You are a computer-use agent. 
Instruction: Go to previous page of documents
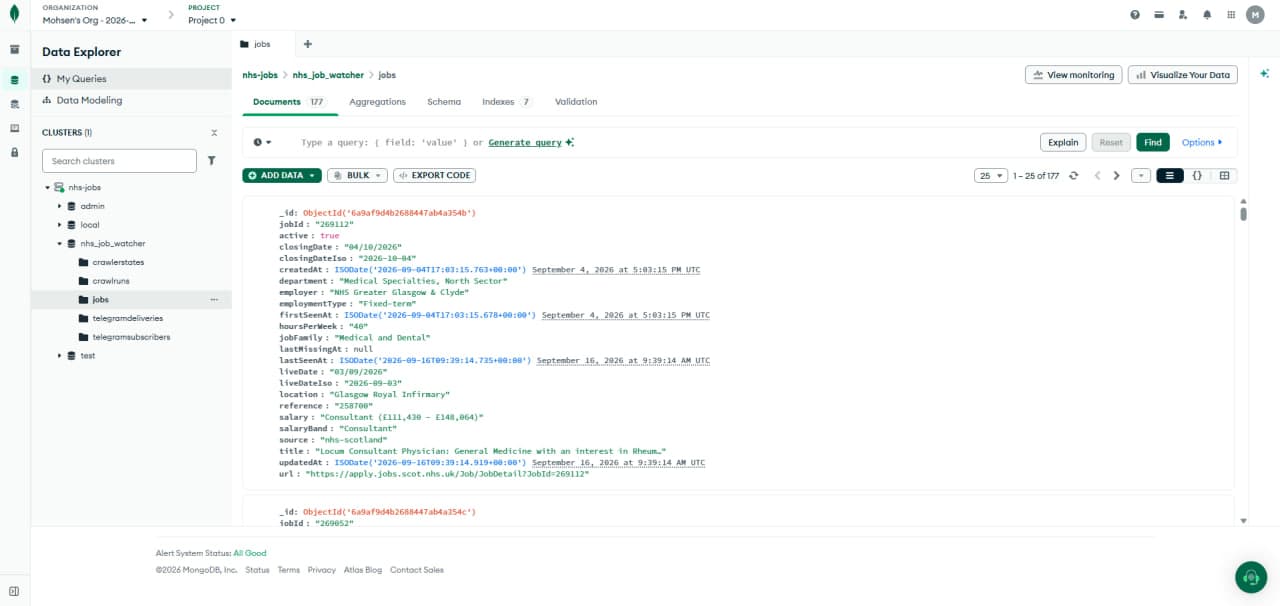coord(1097,176)
